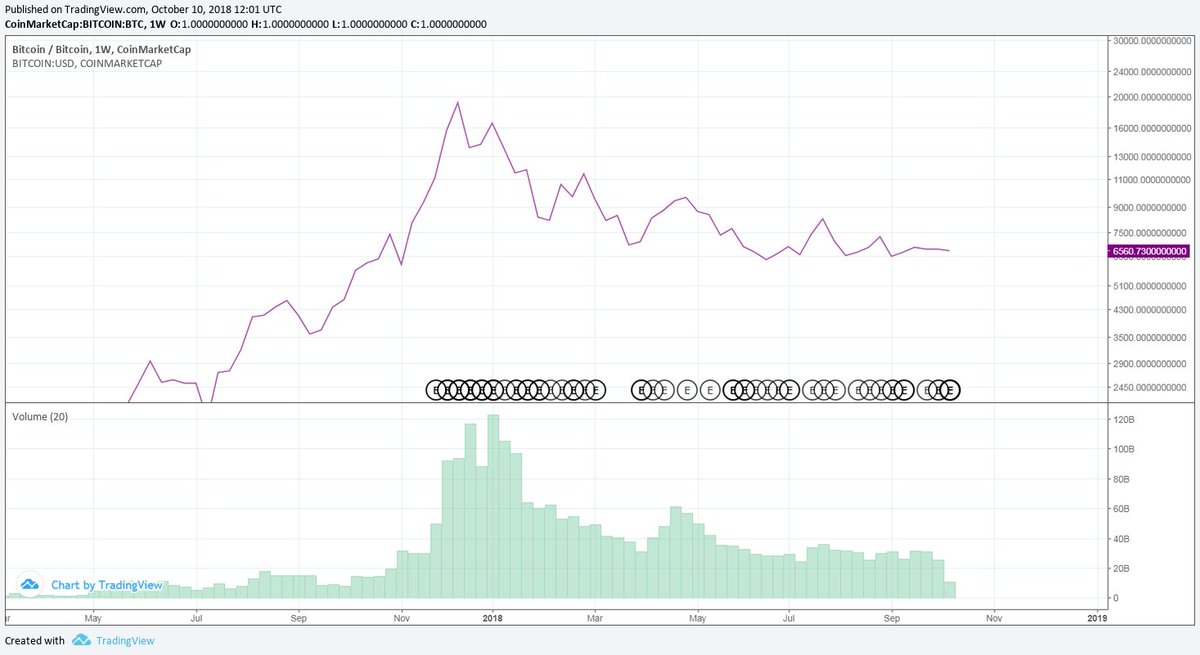Screen dimensions: 1200x655
Task: Click the 60B volume axis label
Action: (x=1124, y=509)
